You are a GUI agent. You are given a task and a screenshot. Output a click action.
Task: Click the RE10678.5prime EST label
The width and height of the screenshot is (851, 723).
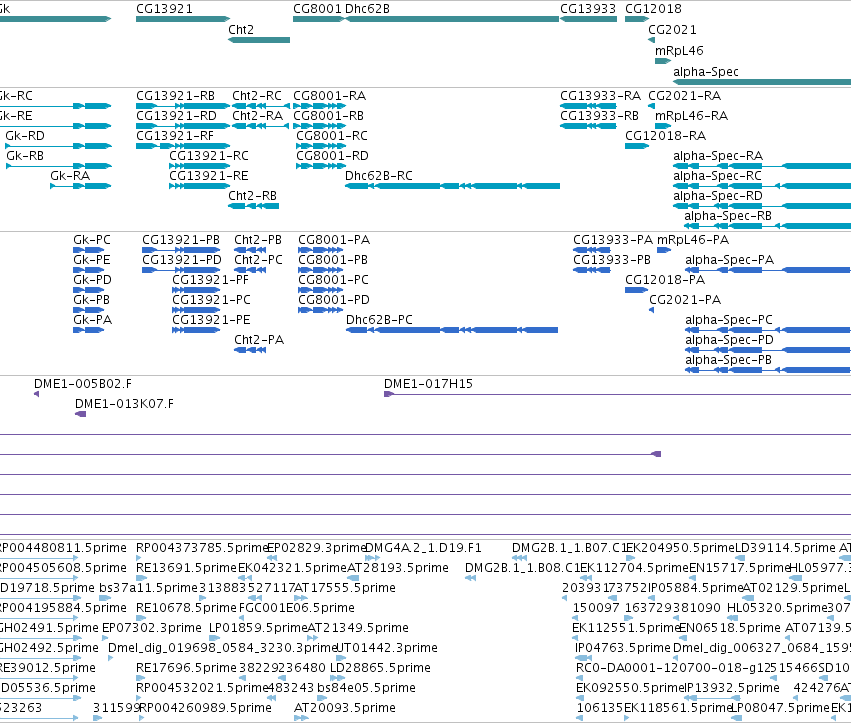click(186, 608)
